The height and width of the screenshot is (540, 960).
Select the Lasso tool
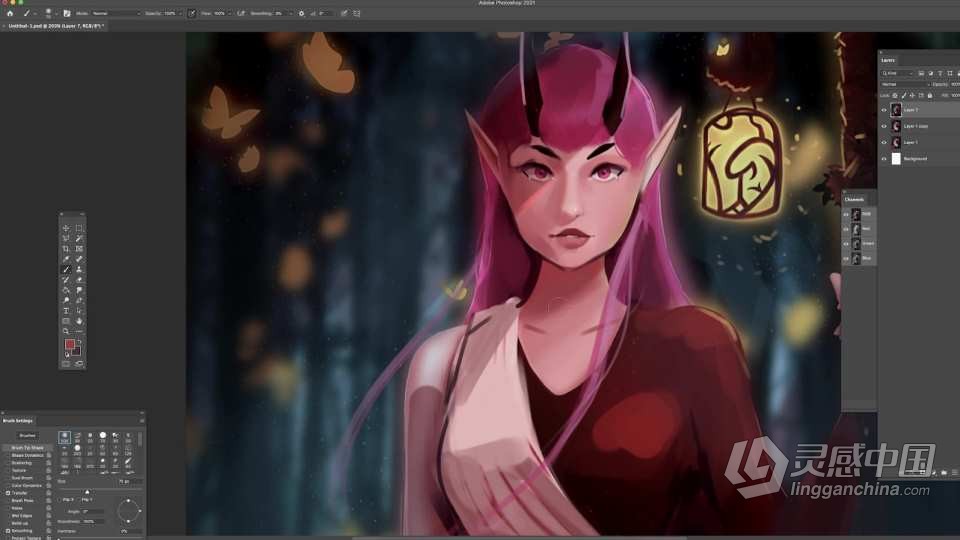(x=66, y=238)
